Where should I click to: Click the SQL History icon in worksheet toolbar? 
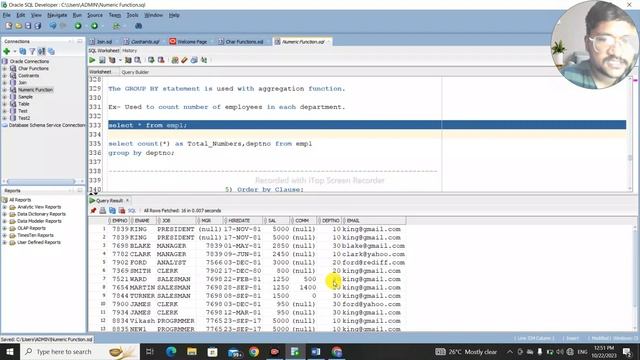(x=194, y=60)
